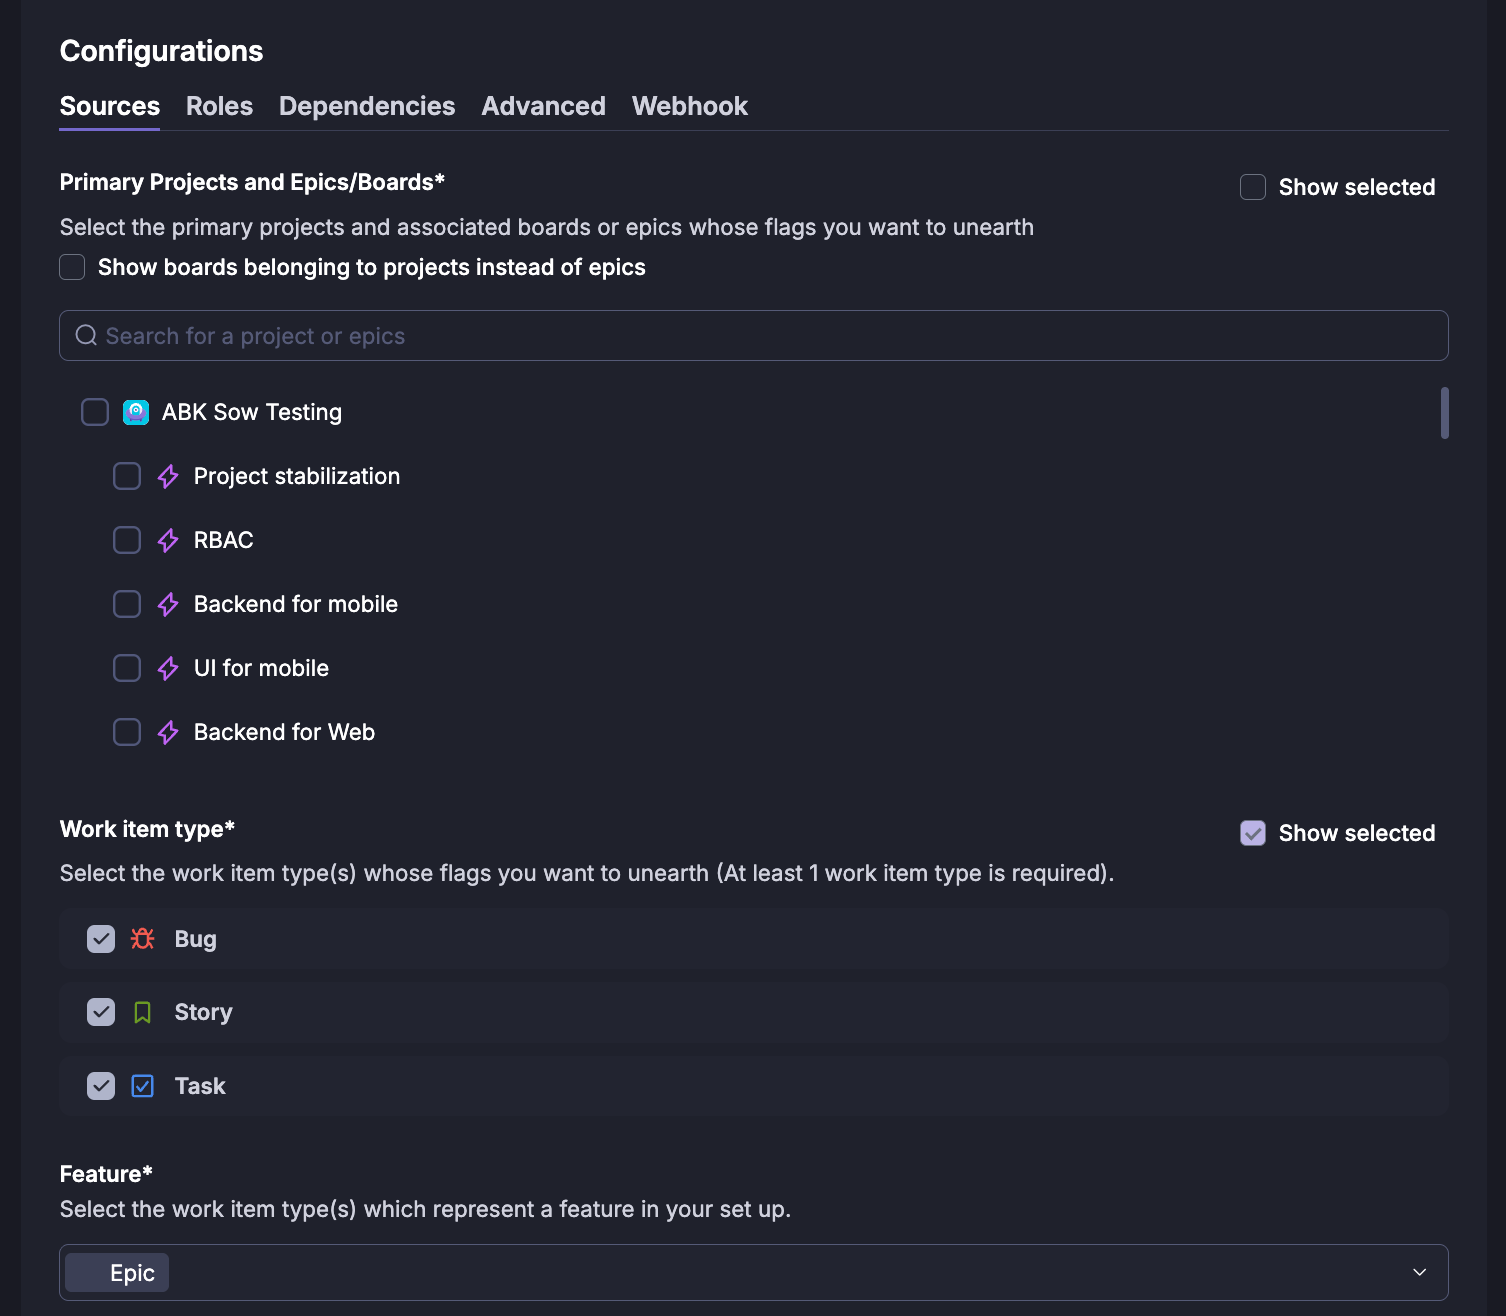Enable Show boards belonging to projects checkbox

72,267
